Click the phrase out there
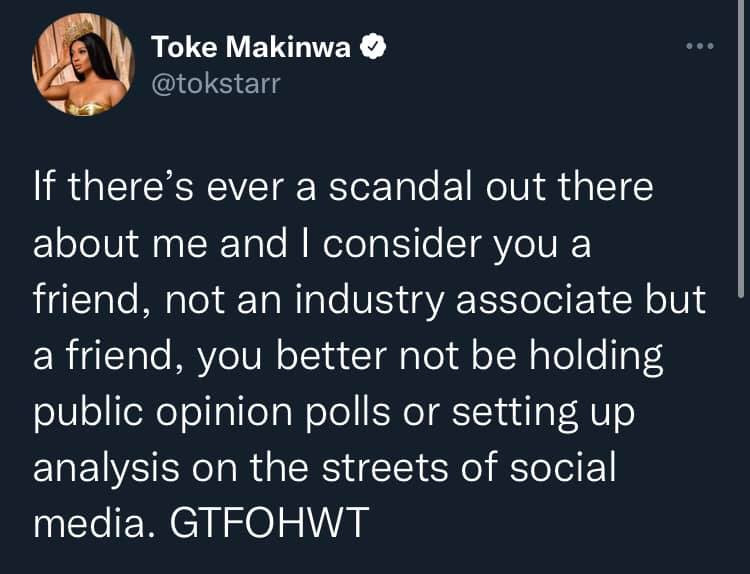 point(567,189)
